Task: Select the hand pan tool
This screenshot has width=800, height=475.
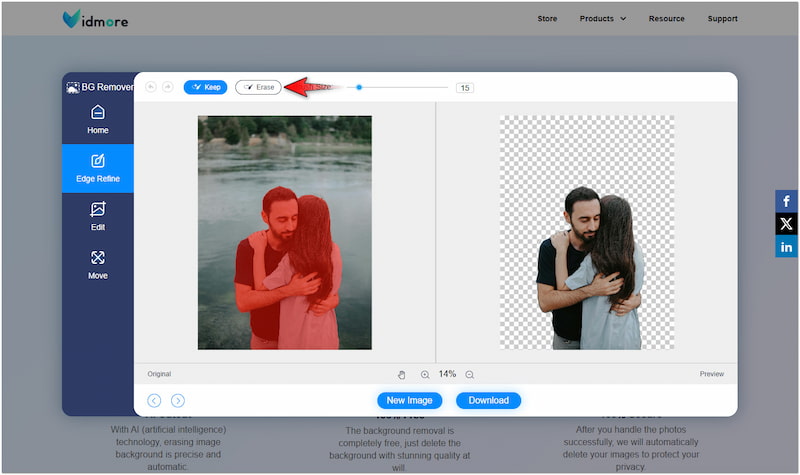Action: click(x=402, y=374)
